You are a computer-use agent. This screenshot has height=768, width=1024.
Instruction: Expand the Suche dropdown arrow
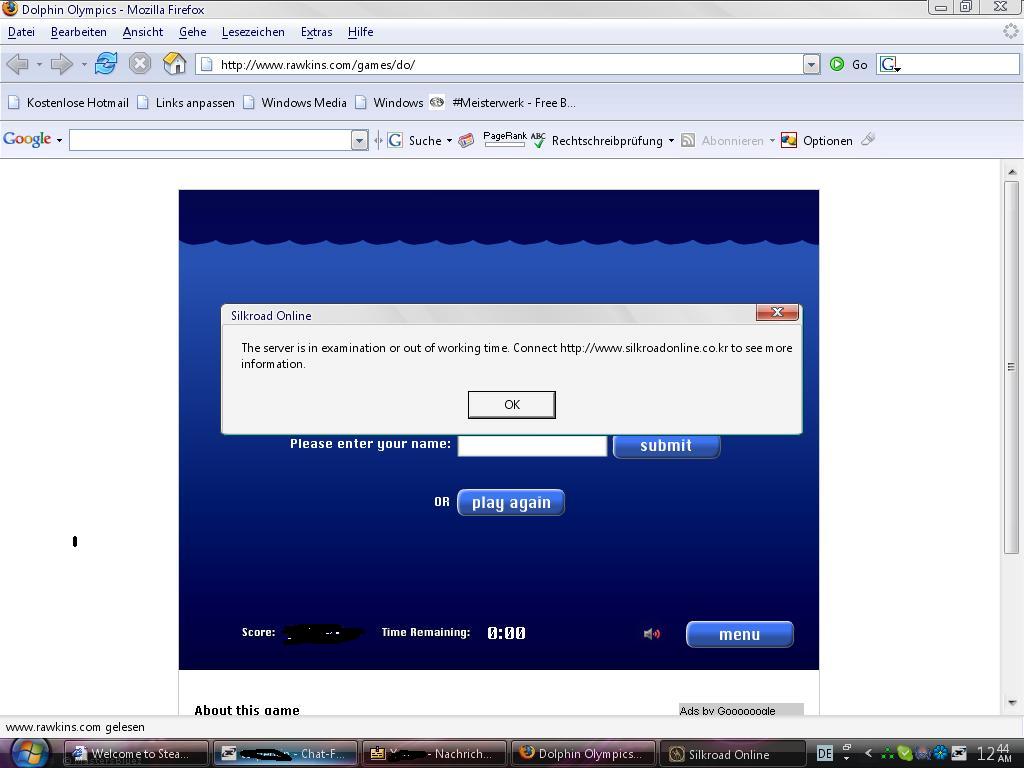tap(449, 141)
